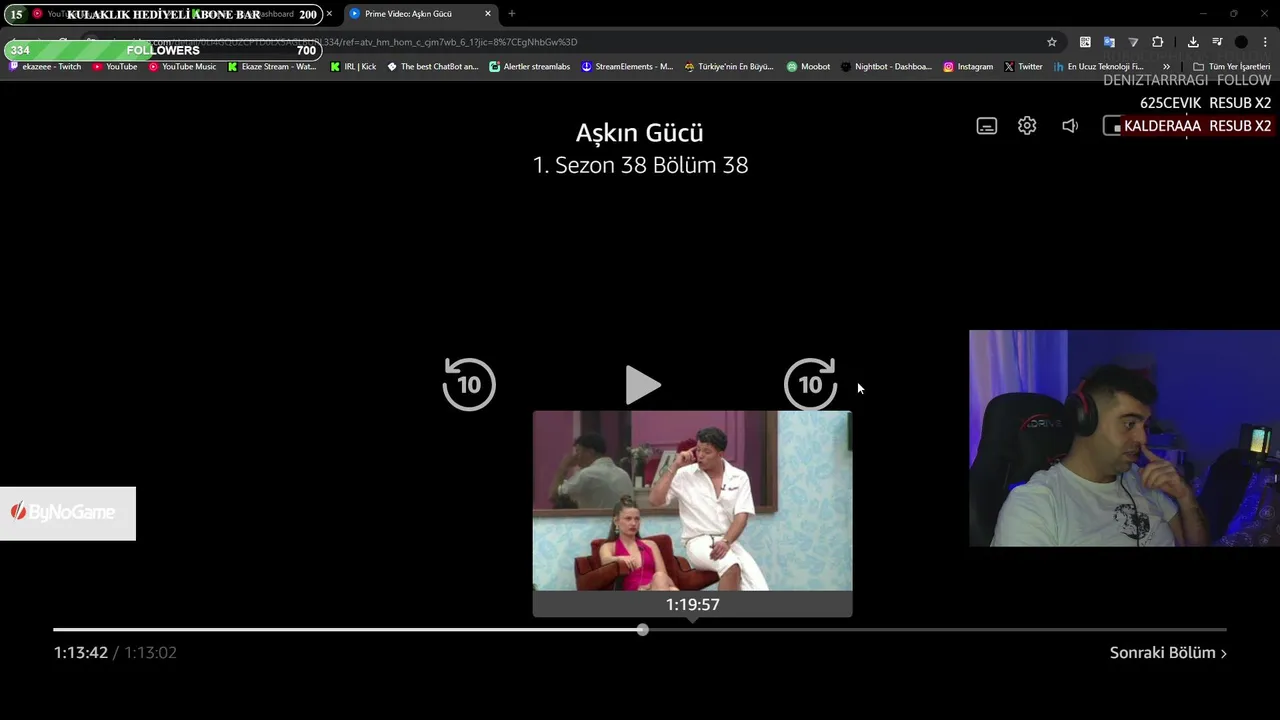1280x720 pixels.
Task: Open the YouTube bookmark
Action: (x=115, y=67)
